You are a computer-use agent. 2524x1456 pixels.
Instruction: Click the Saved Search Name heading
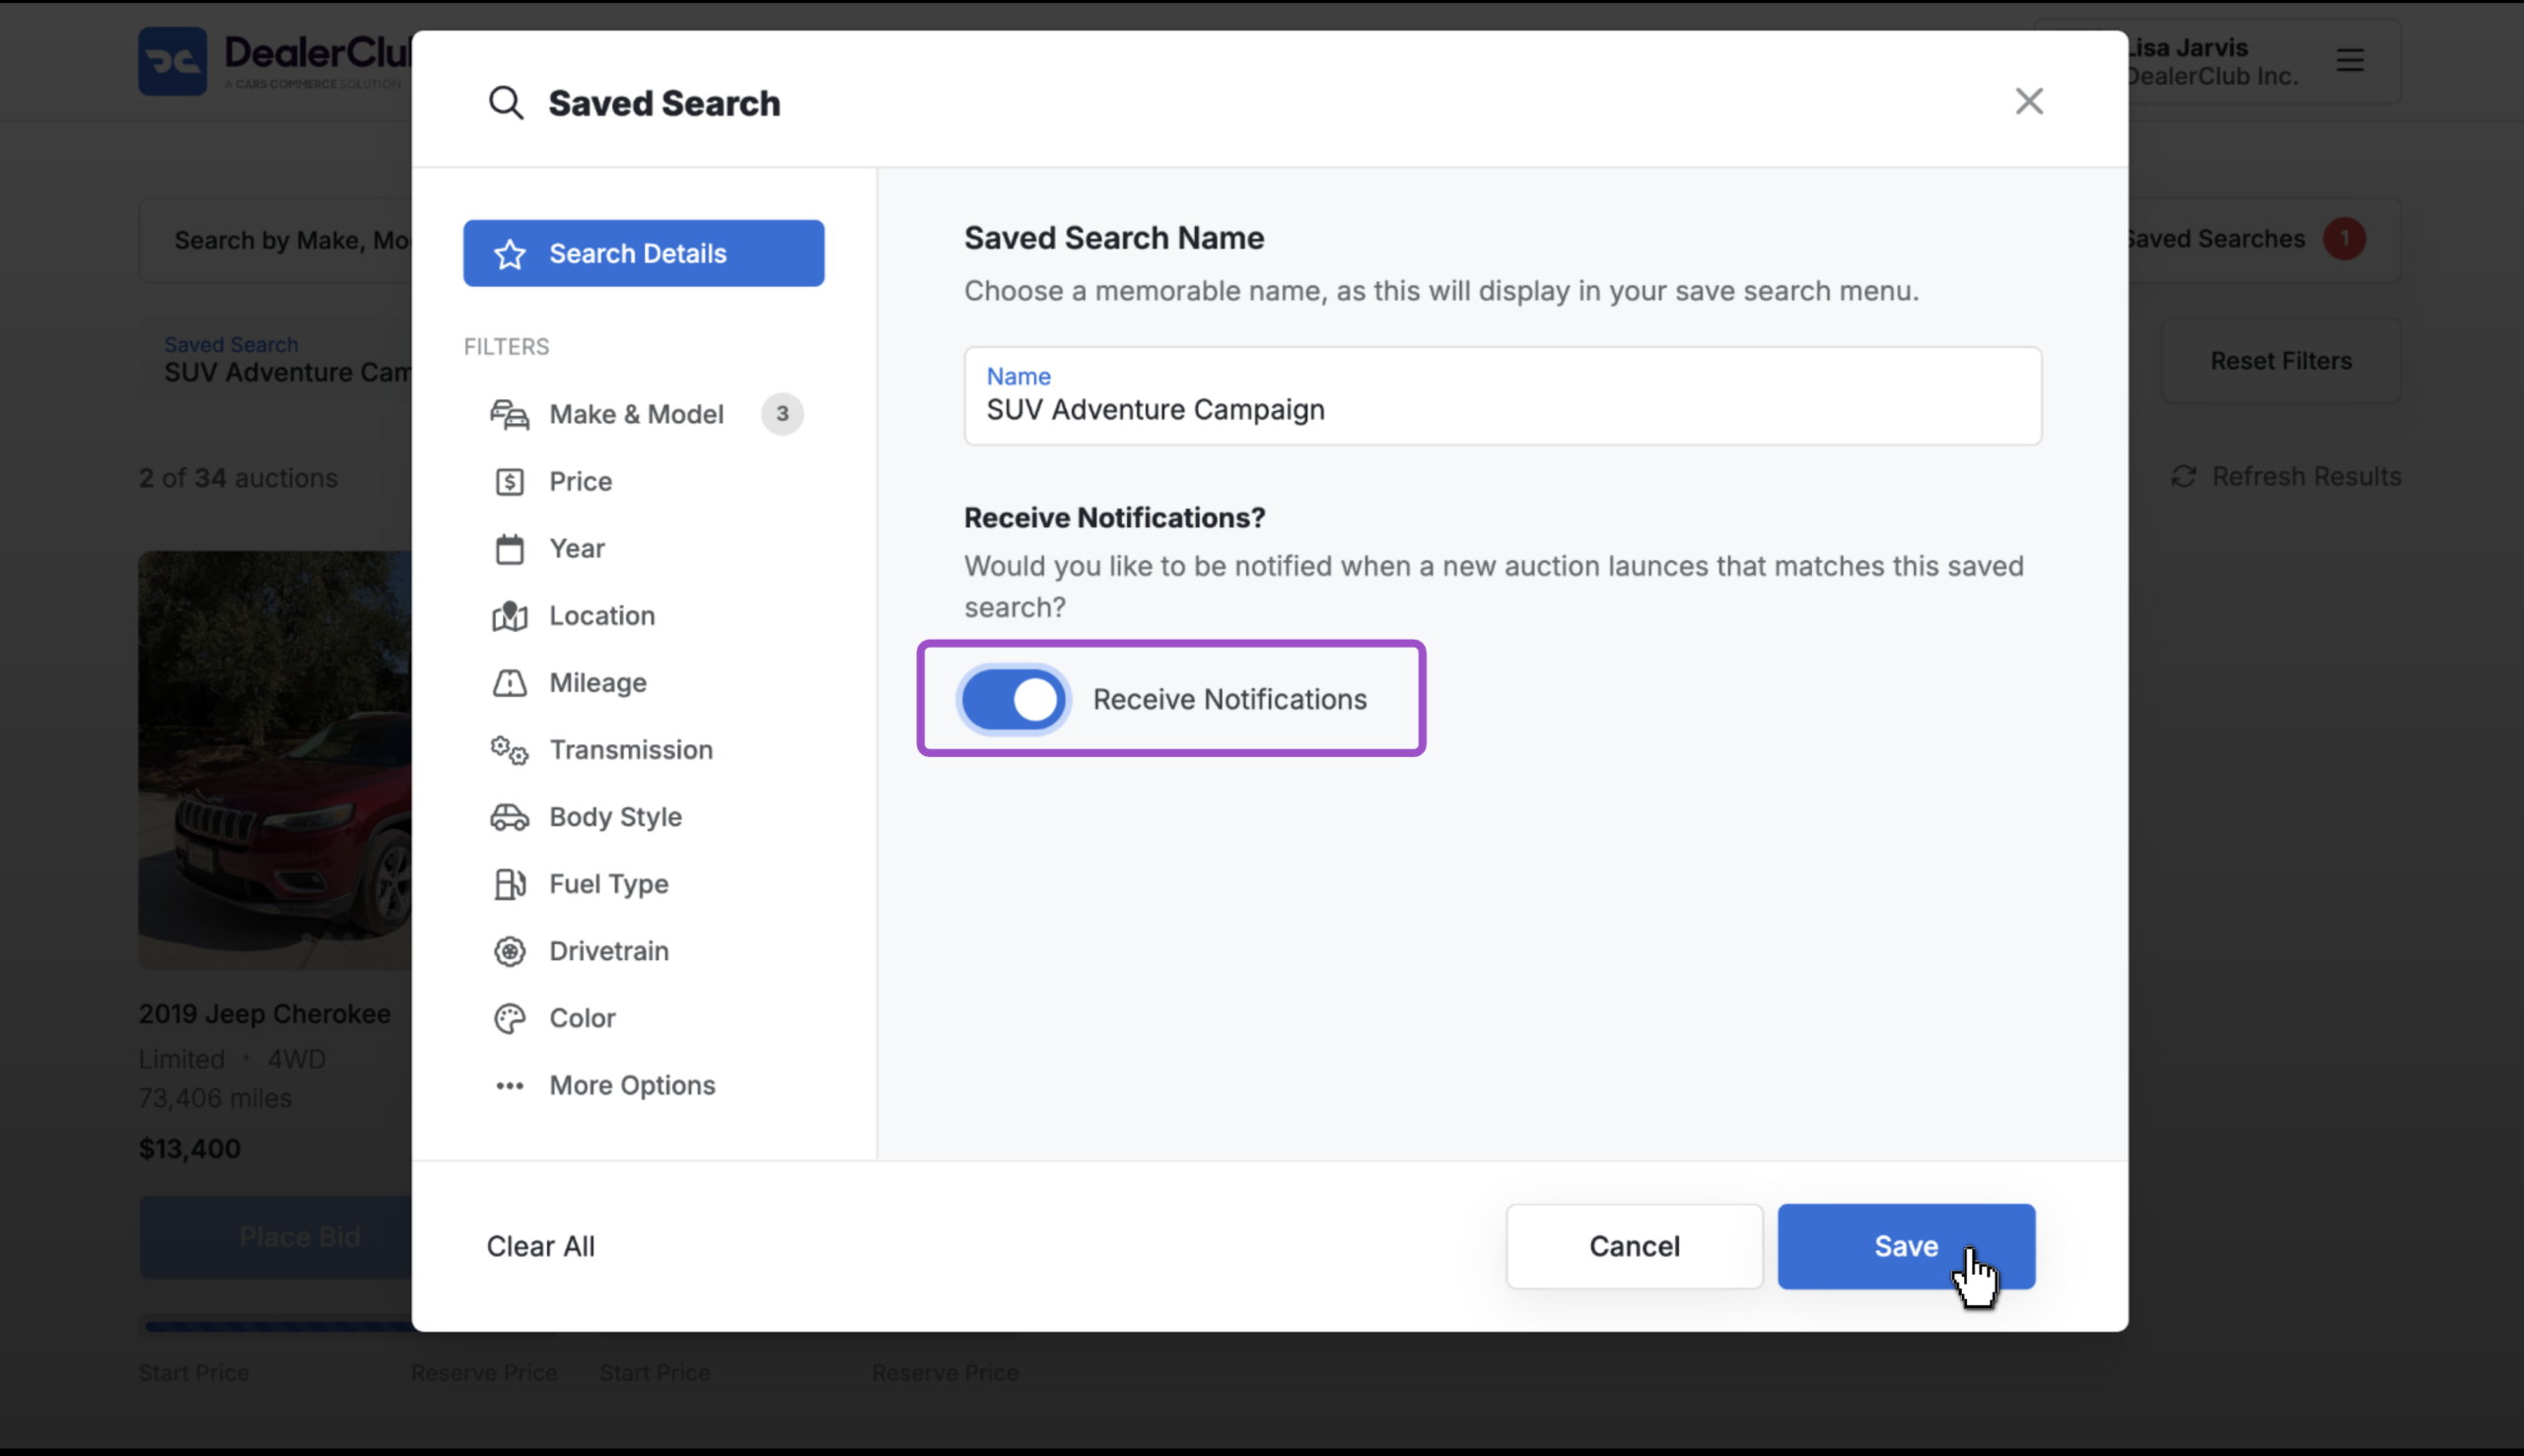(1114, 238)
